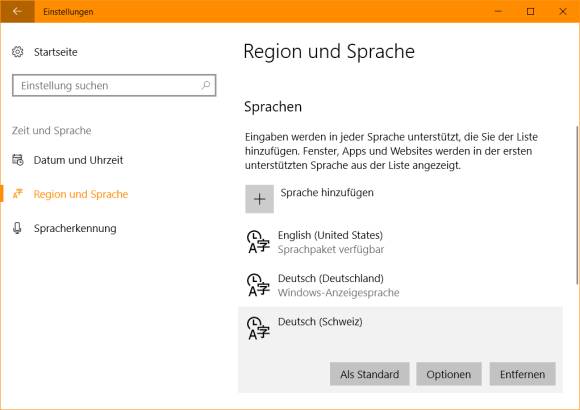Click the plus icon to add language
Viewport: 580px width, 410px height.
tap(259, 199)
